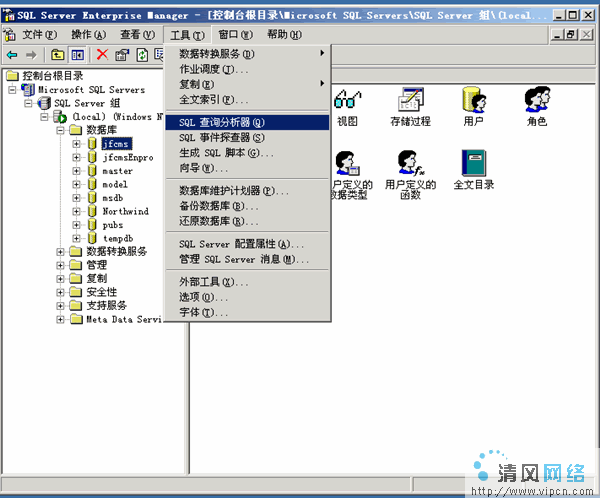This screenshot has height=498, width=600.
Task: Select 还原数据库(R) menu item
Action: click(247, 221)
